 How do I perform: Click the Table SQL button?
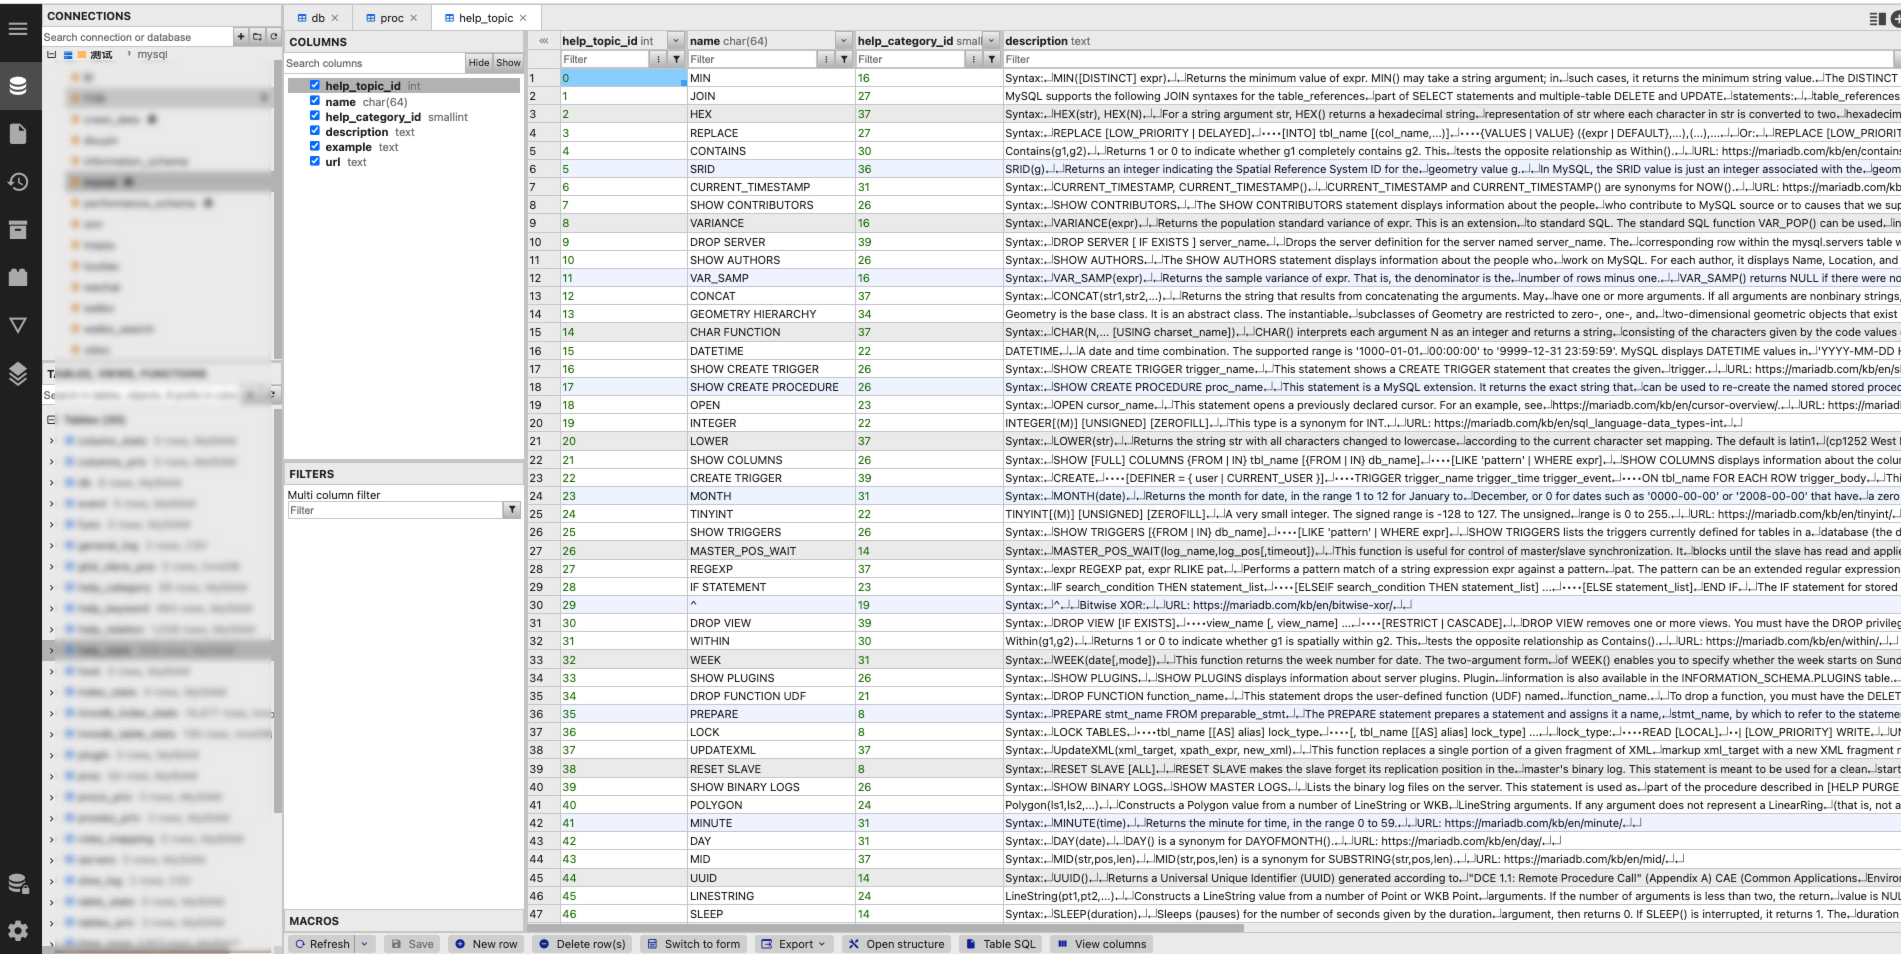(1000, 944)
